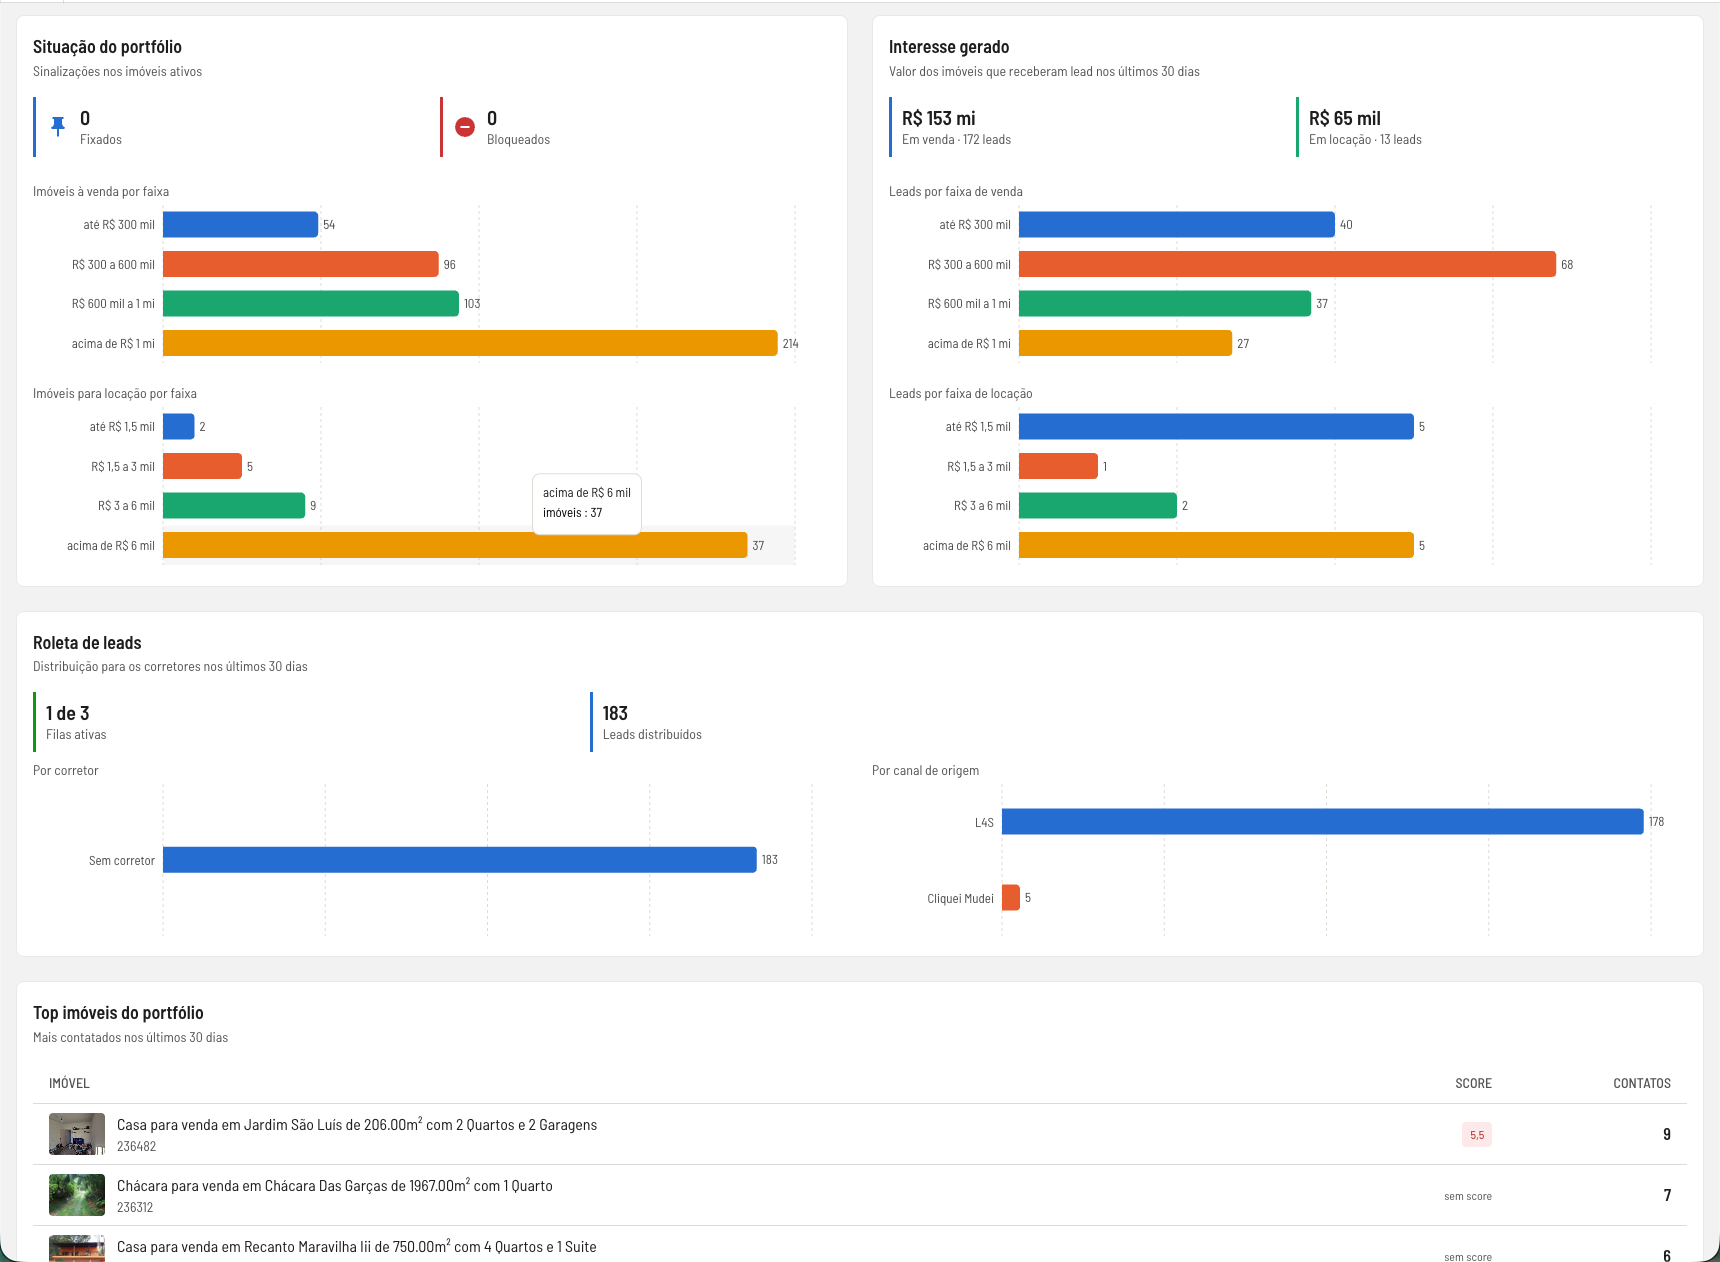
Task: Open listing Casa para venda em Jardim São Luís
Action: pyautogui.click(x=357, y=1125)
